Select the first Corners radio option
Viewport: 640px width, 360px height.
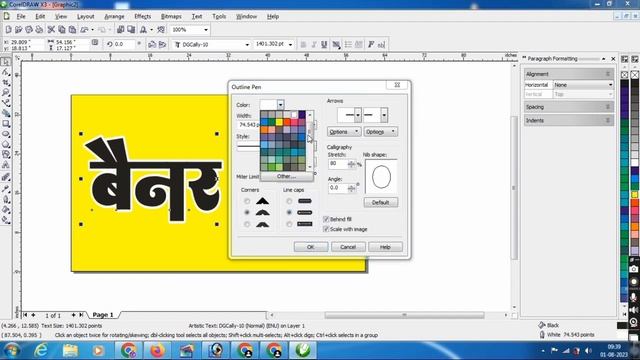pyautogui.click(x=247, y=201)
